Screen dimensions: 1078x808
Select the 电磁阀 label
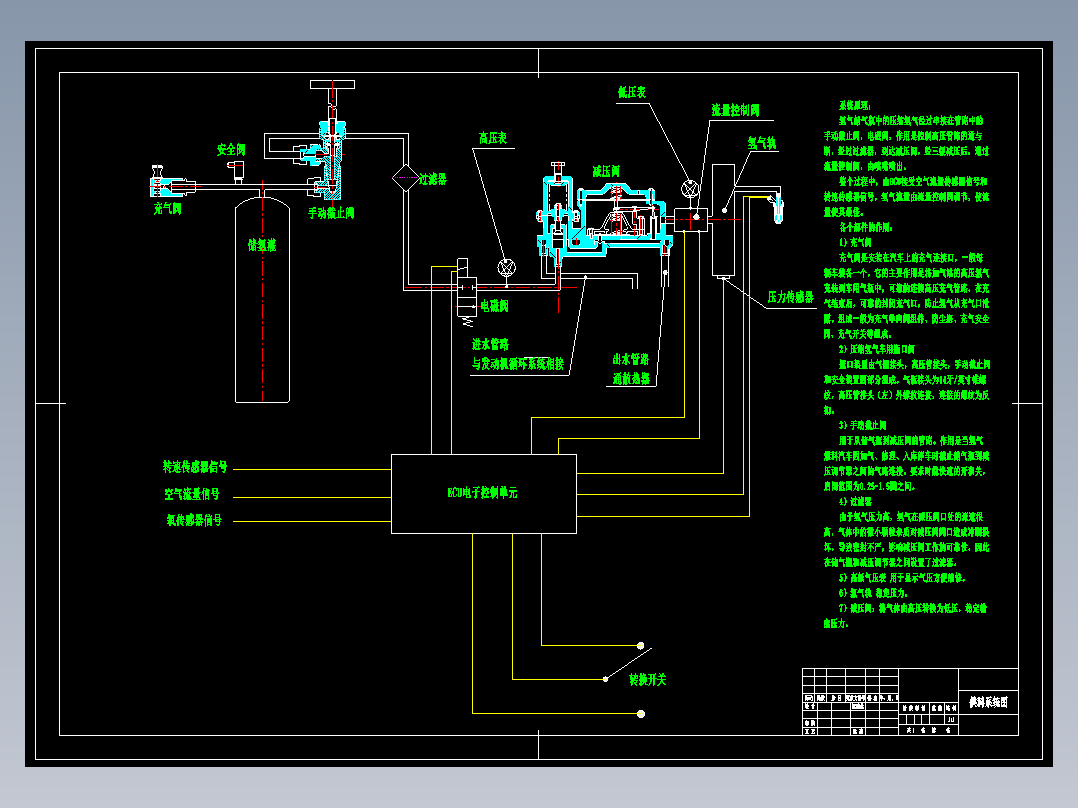click(x=494, y=306)
